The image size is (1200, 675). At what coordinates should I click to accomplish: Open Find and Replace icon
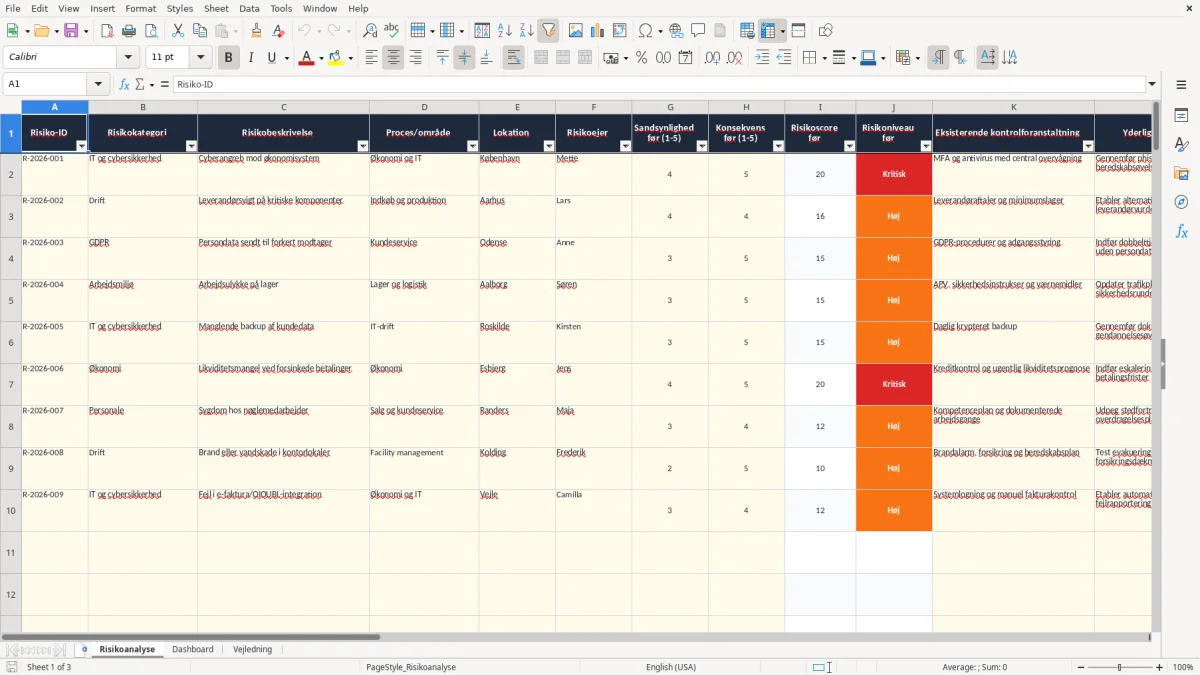[x=370, y=31]
